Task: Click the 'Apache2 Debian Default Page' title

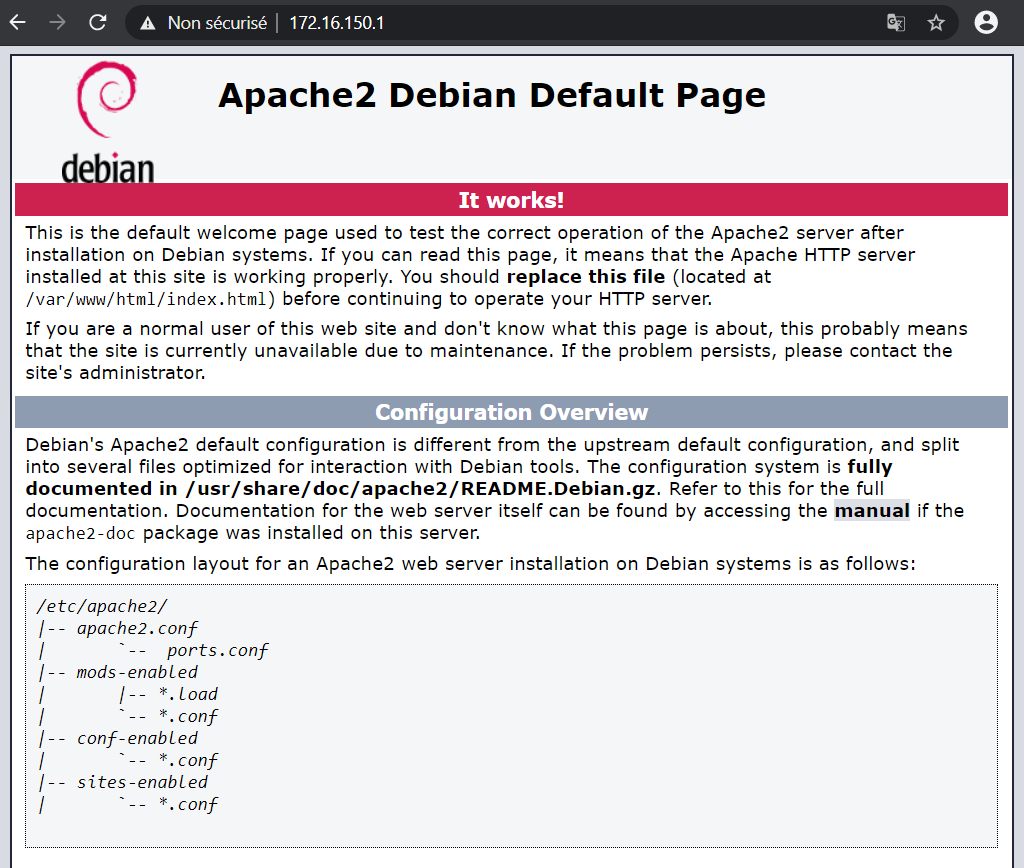Action: (x=491, y=96)
